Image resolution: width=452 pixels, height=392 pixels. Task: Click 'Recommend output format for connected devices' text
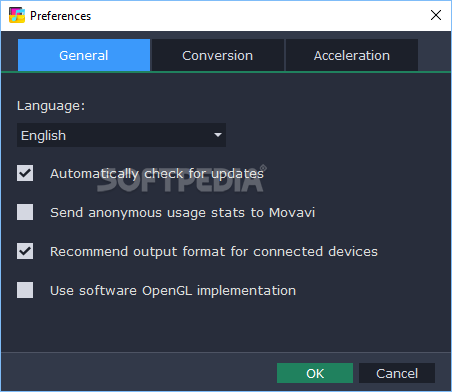click(x=214, y=252)
